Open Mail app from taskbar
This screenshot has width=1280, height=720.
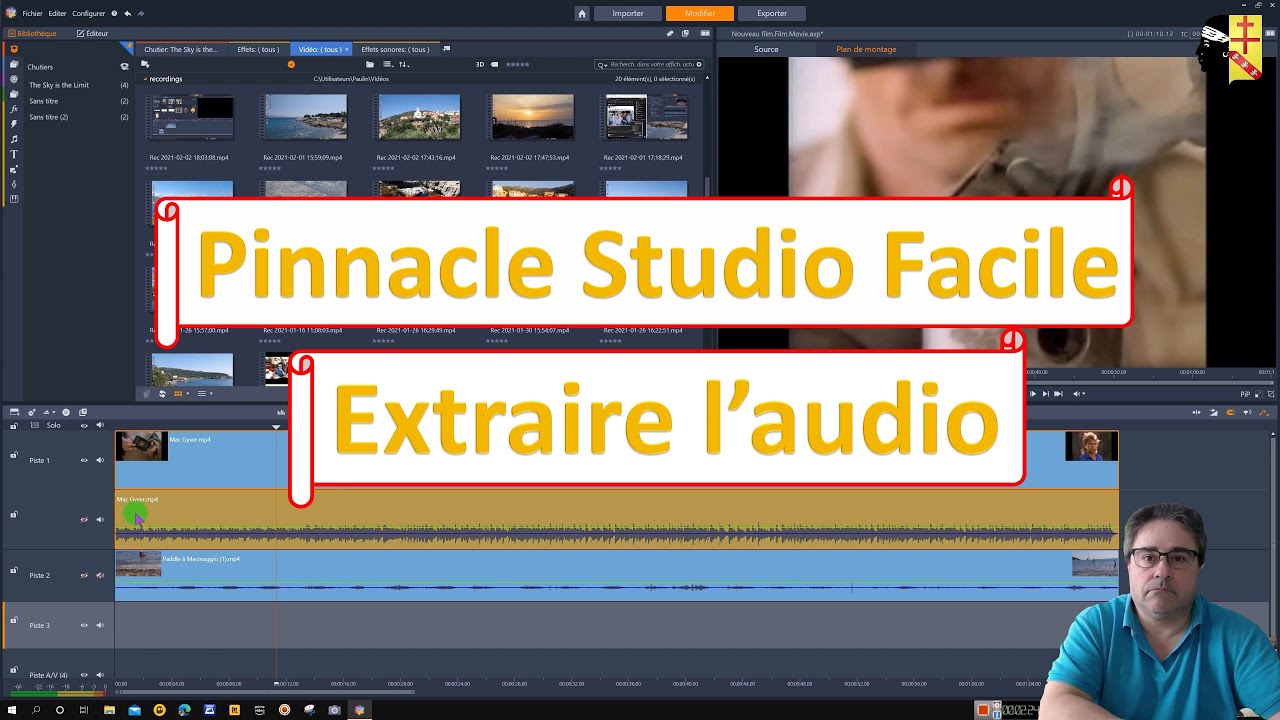(134, 710)
